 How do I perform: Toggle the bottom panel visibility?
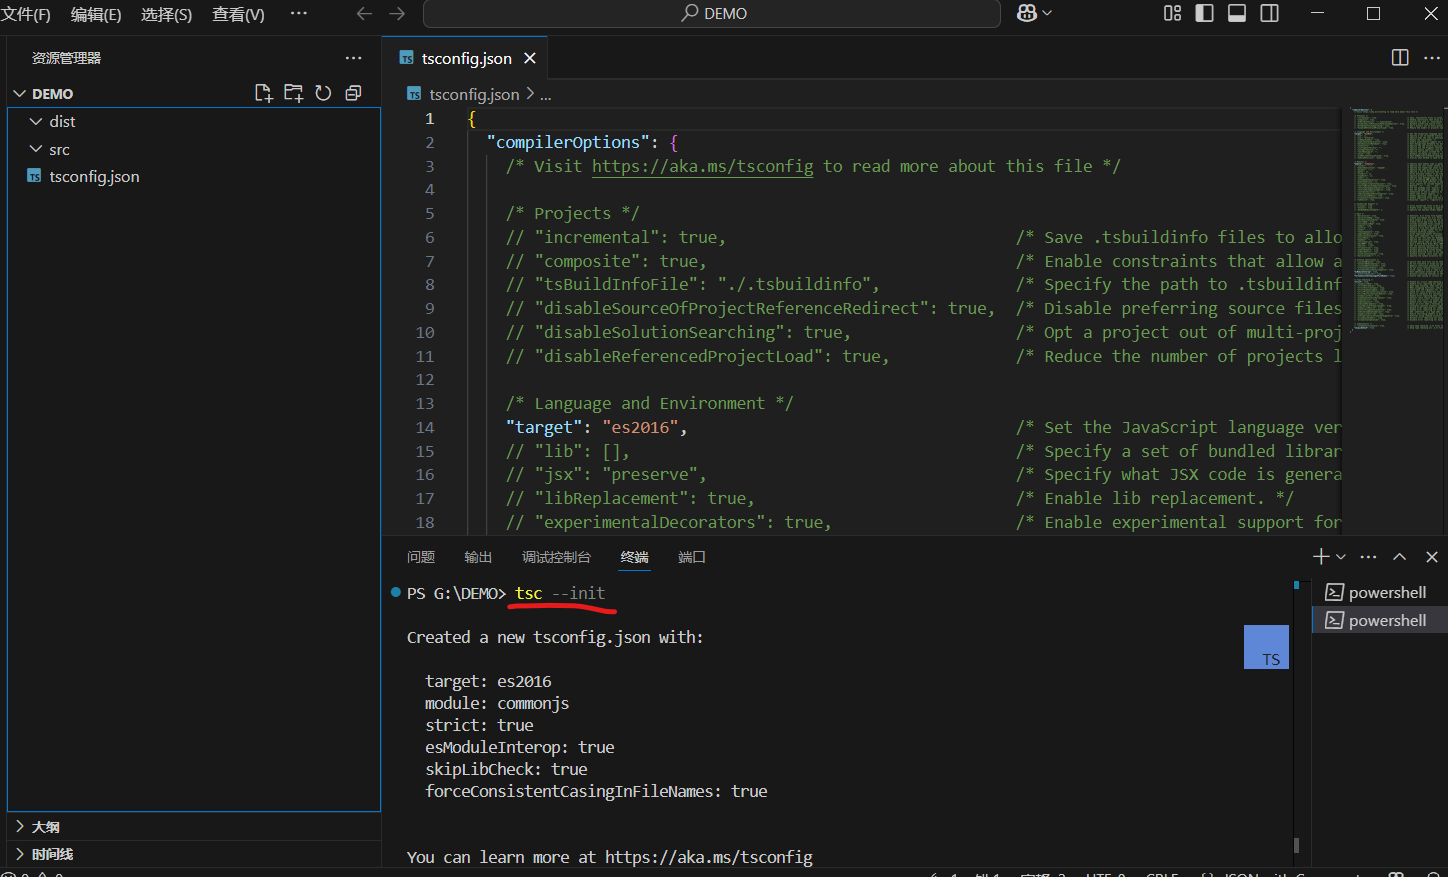coord(1236,13)
